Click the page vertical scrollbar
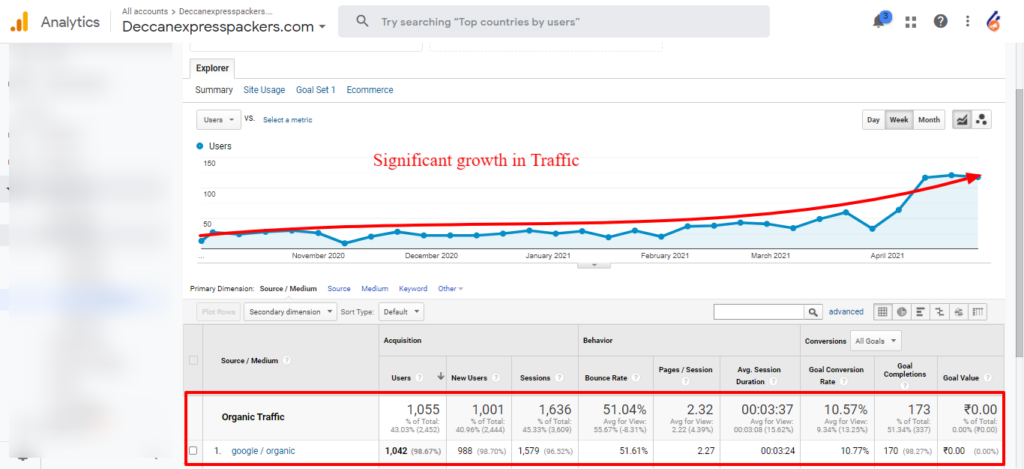This screenshot has height=469, width=1024. (1019, 222)
